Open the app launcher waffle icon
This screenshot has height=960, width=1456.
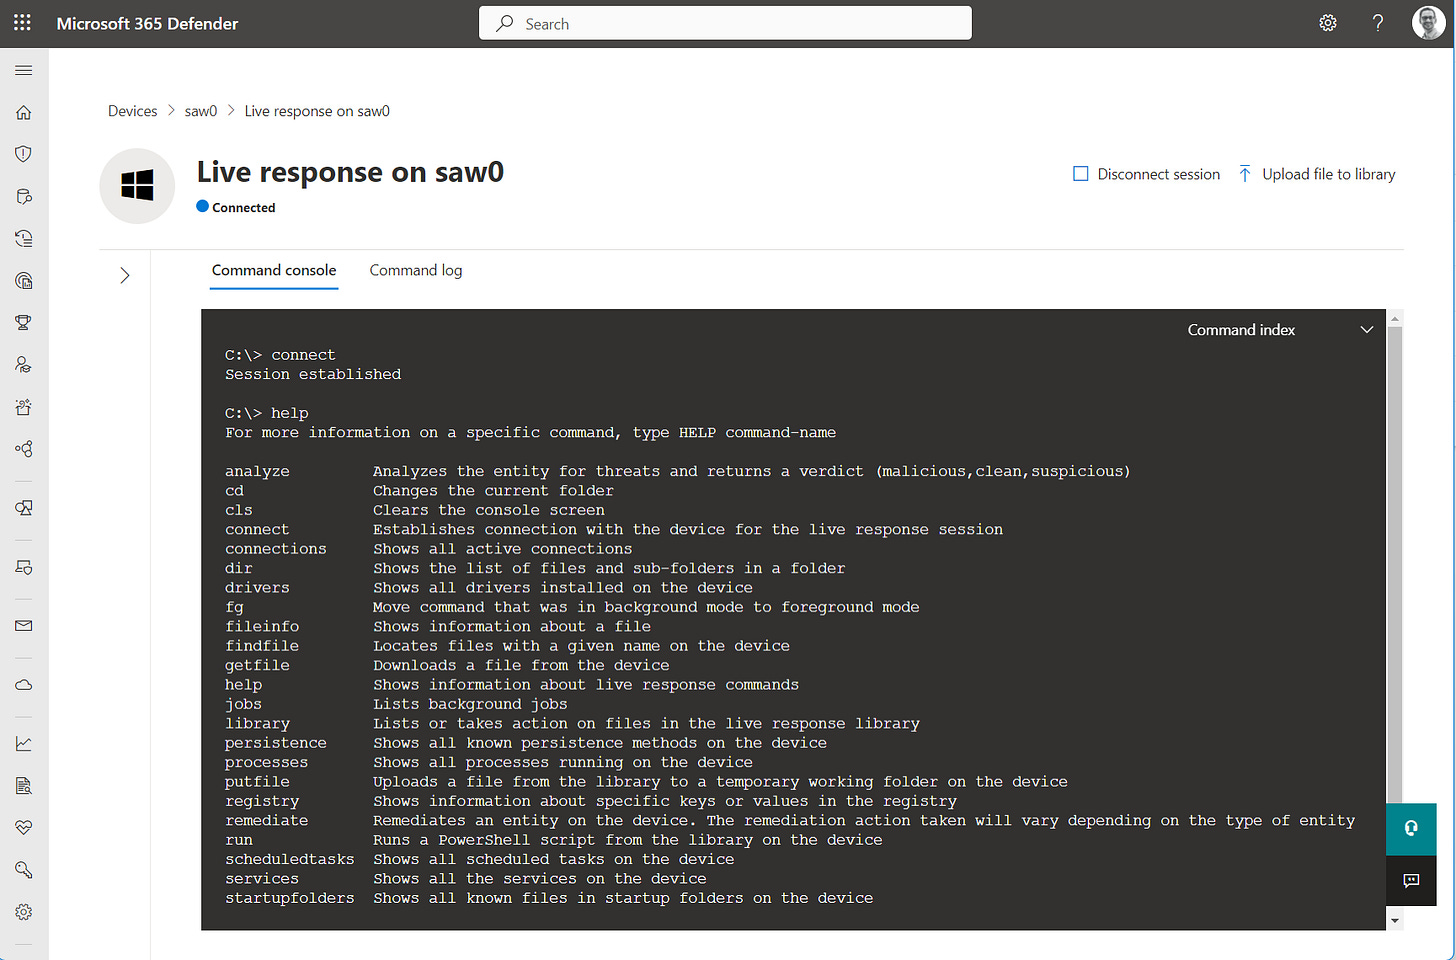click(22, 22)
